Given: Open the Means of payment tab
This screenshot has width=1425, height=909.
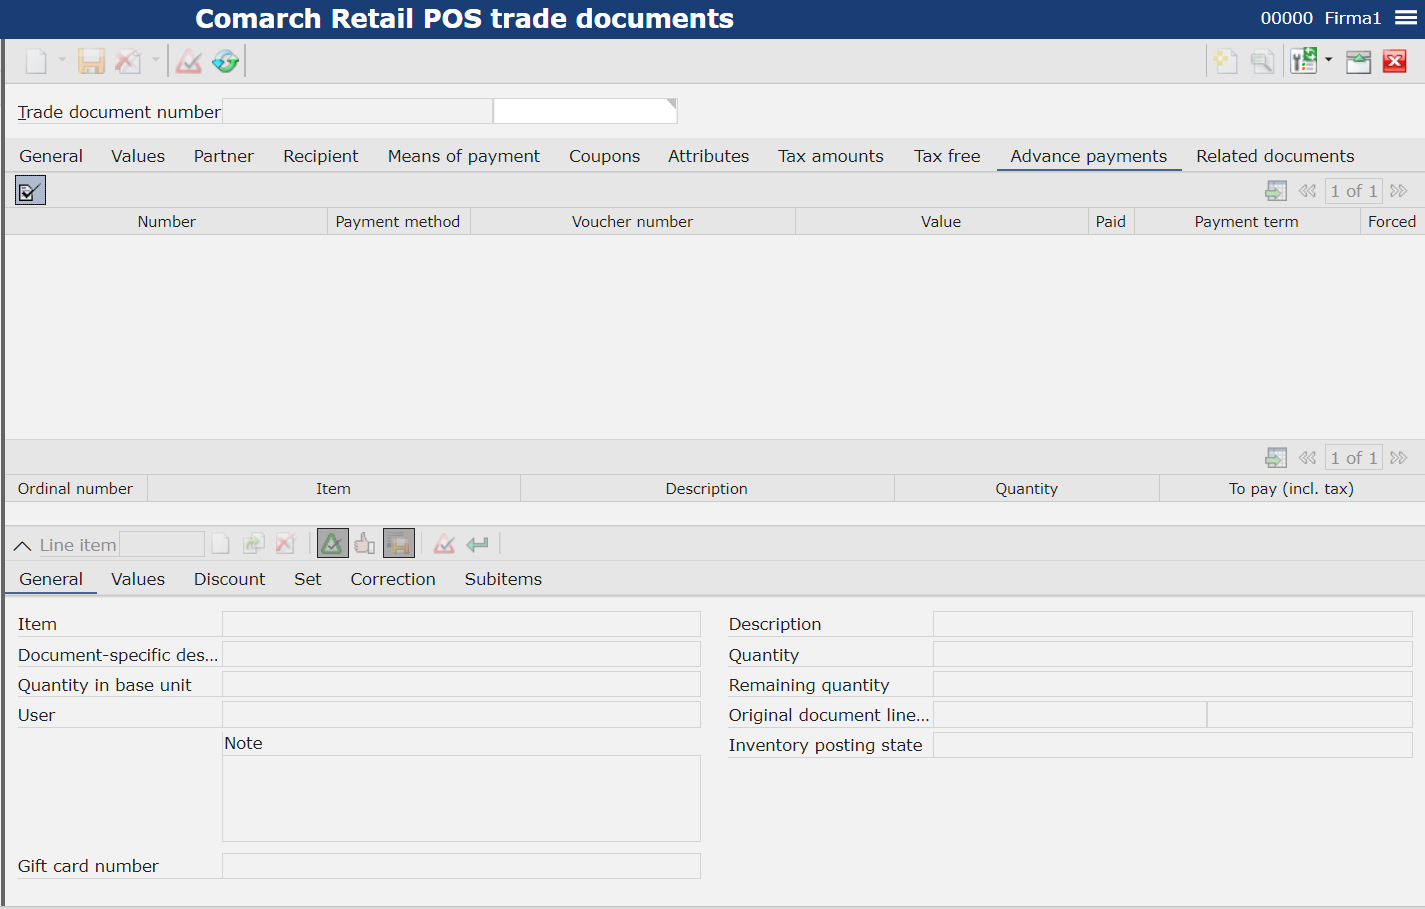Looking at the screenshot, I should tap(464, 156).
